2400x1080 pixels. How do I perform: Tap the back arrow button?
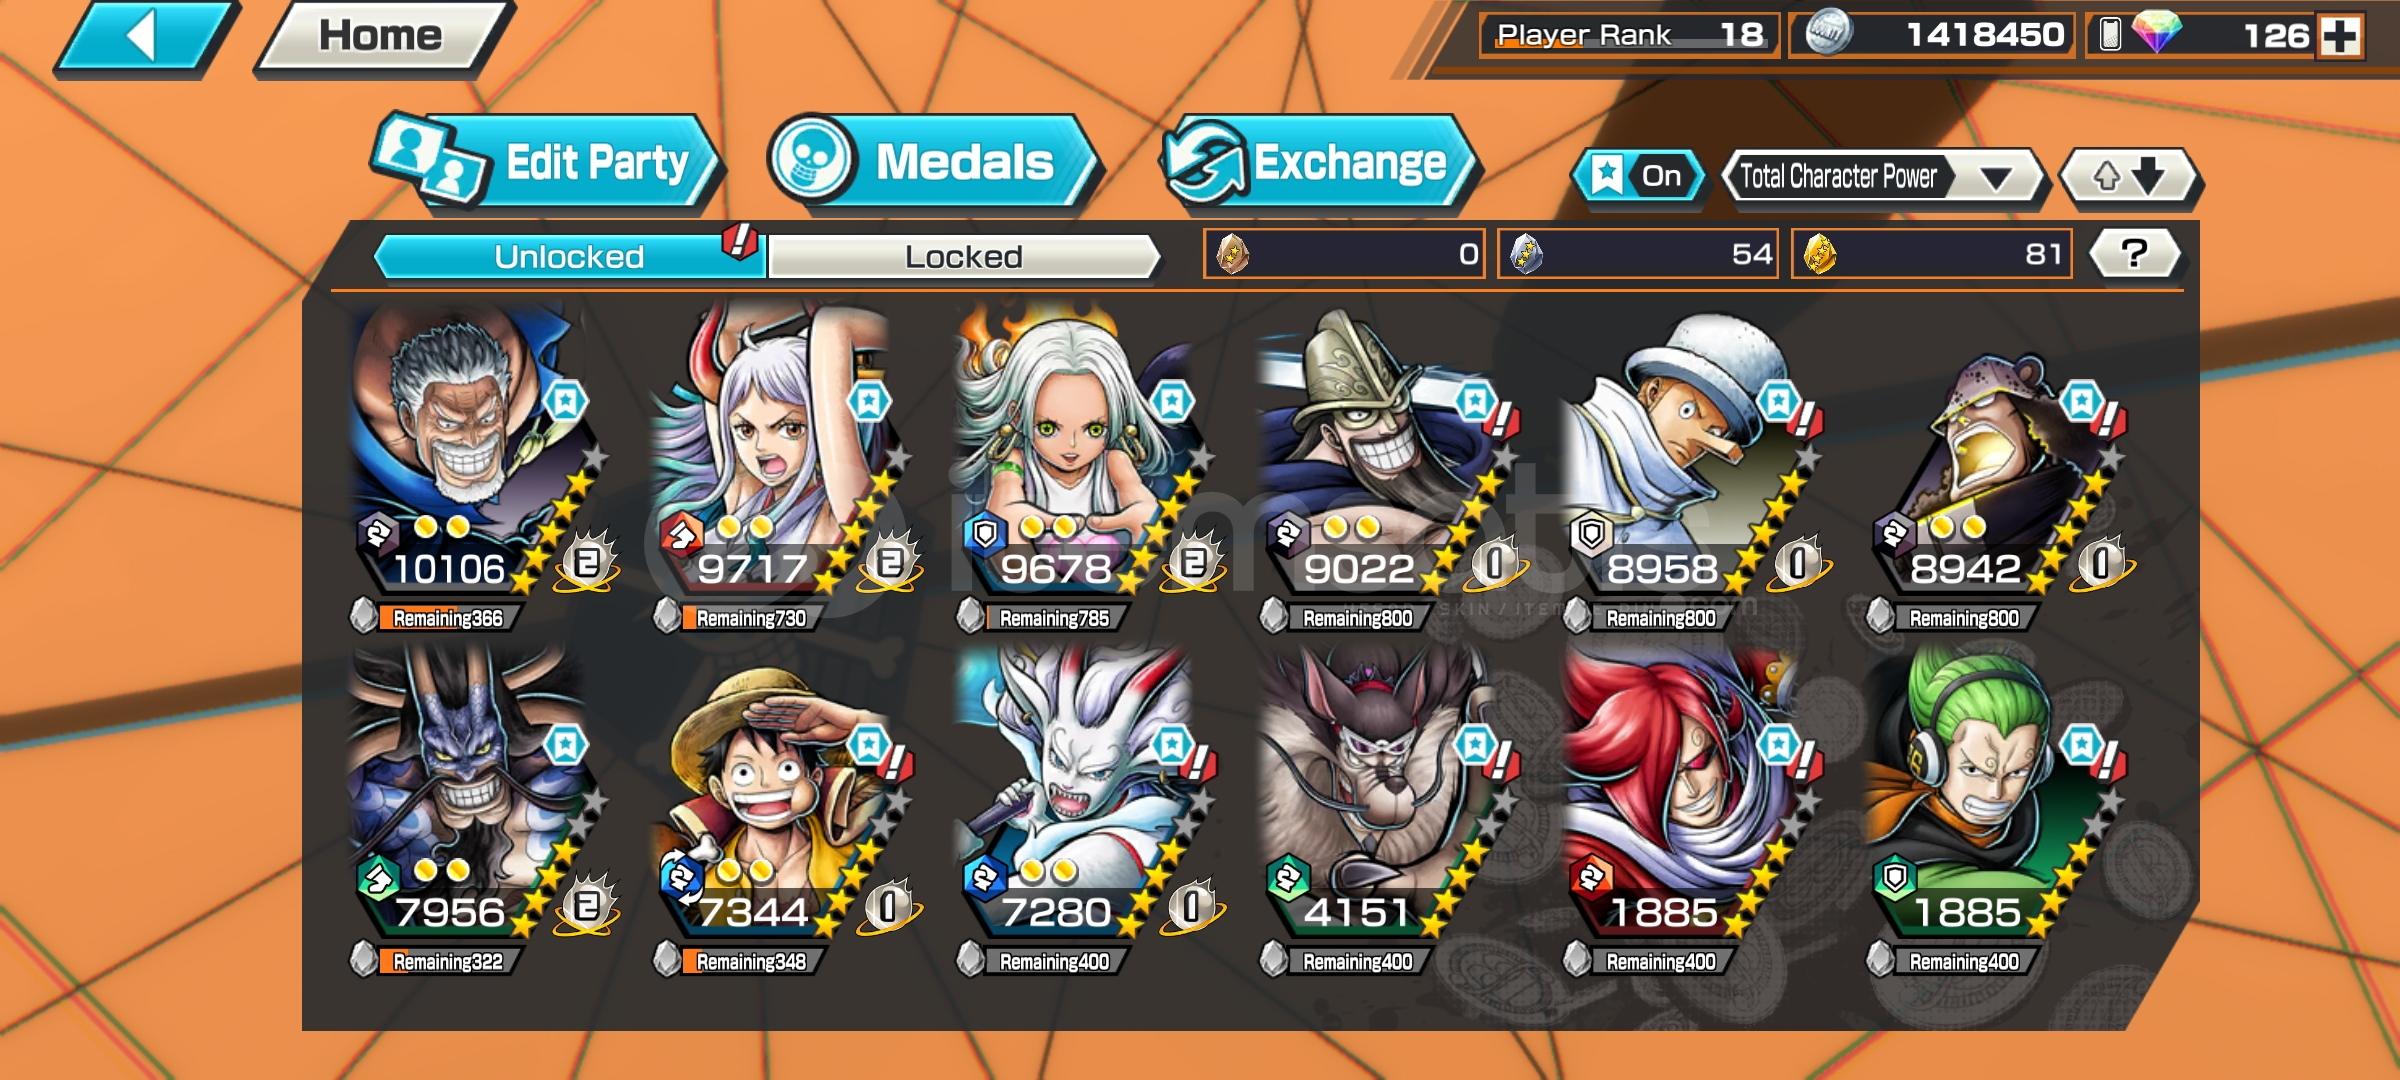point(145,38)
